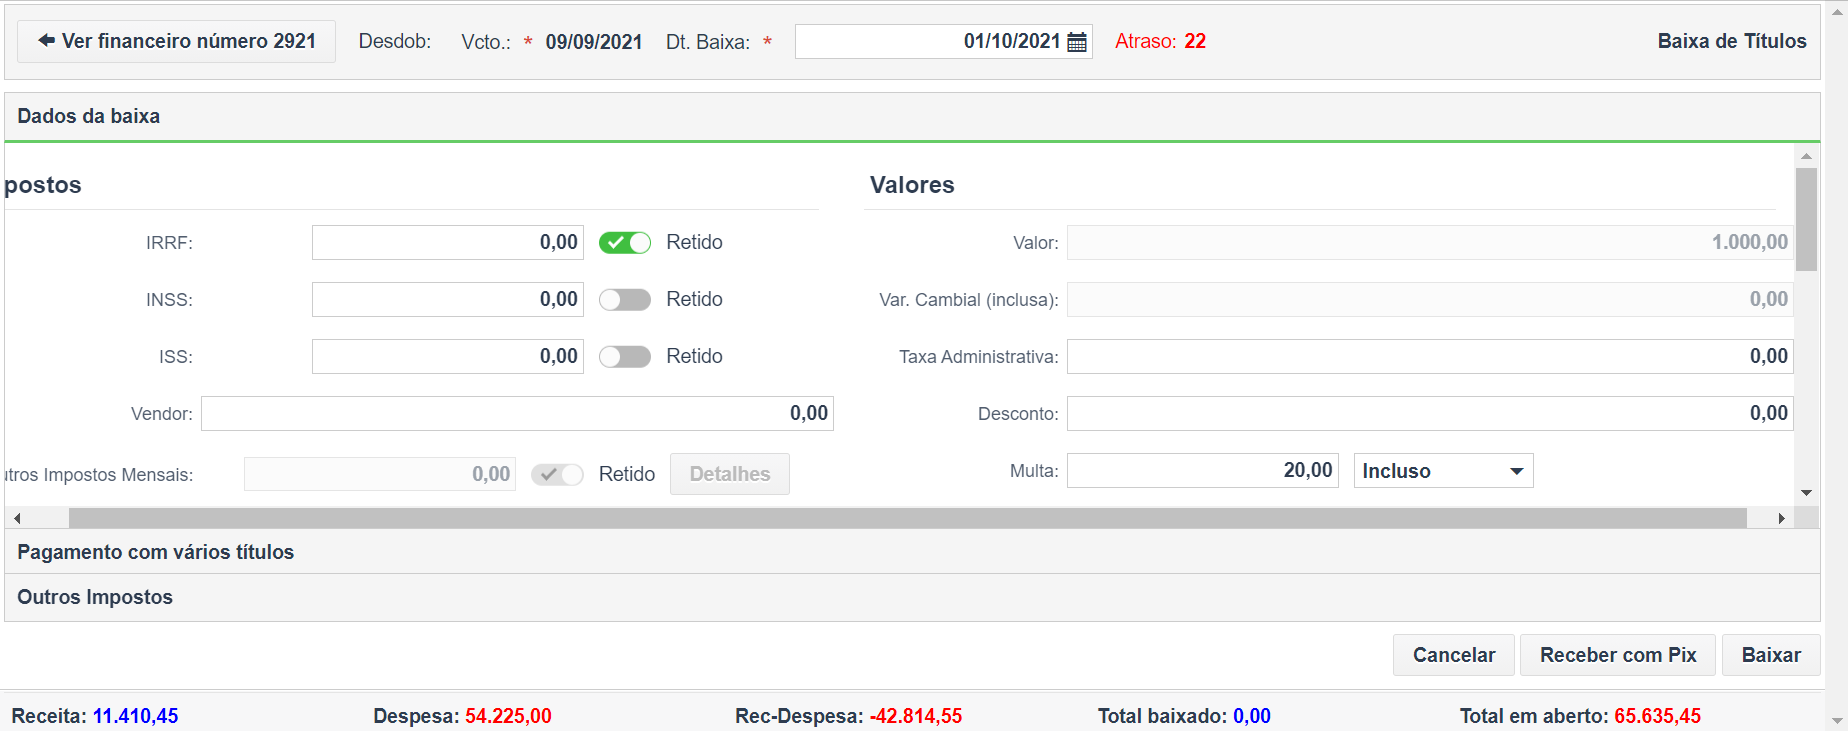Click the horizontal scrollbar thumb

tap(906, 518)
